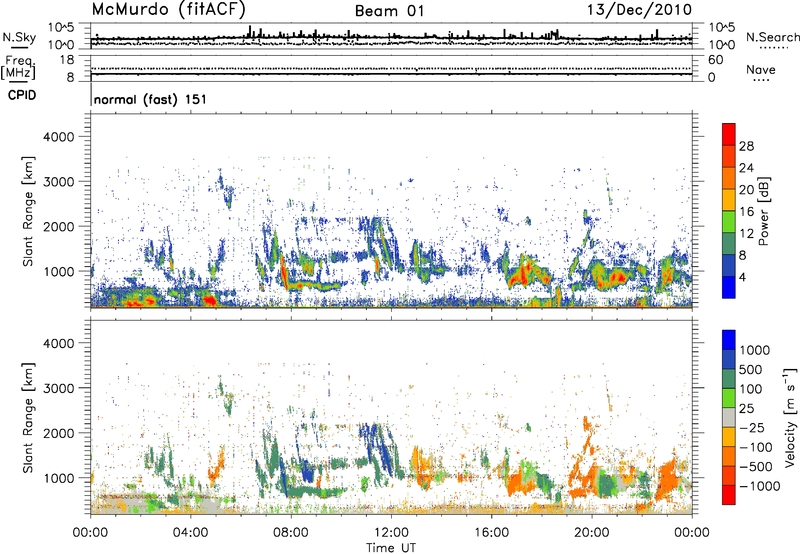Select the 'normal (fast) 151' mode text

coord(151,99)
